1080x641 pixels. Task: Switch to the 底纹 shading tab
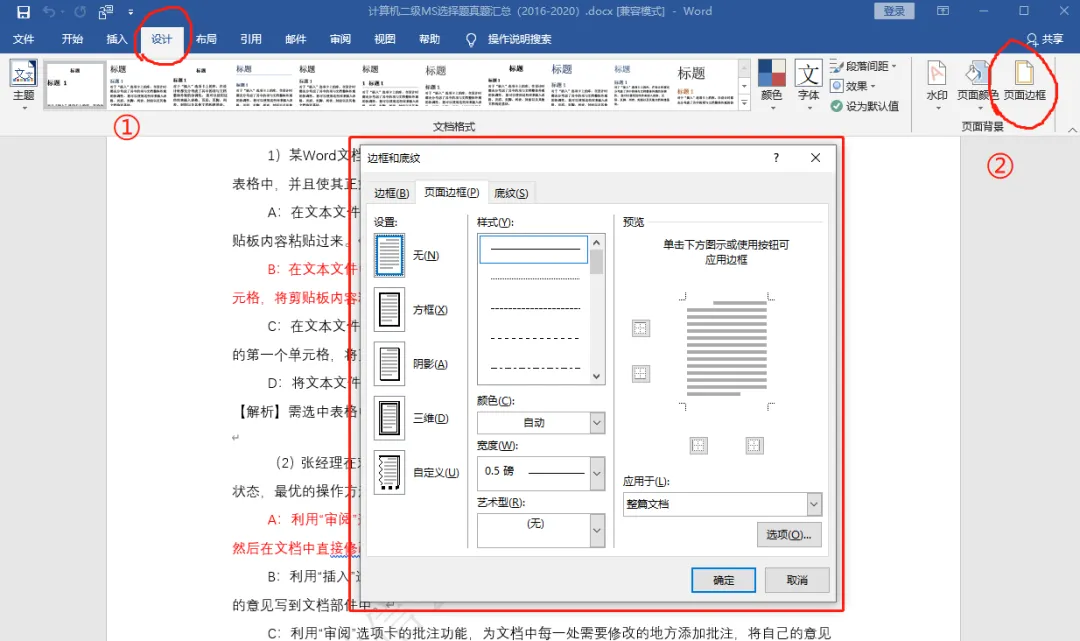[x=511, y=192]
